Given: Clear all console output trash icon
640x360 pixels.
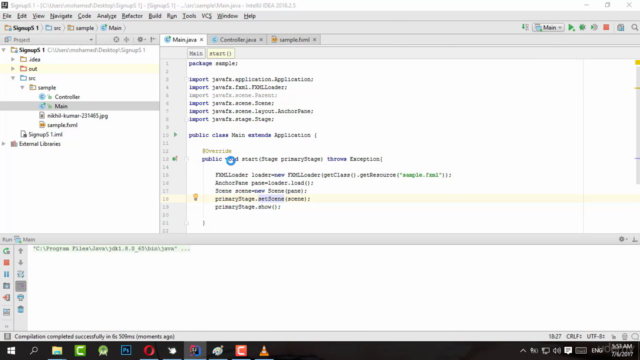Looking at the screenshot, I should pyautogui.click(x=20, y=310).
